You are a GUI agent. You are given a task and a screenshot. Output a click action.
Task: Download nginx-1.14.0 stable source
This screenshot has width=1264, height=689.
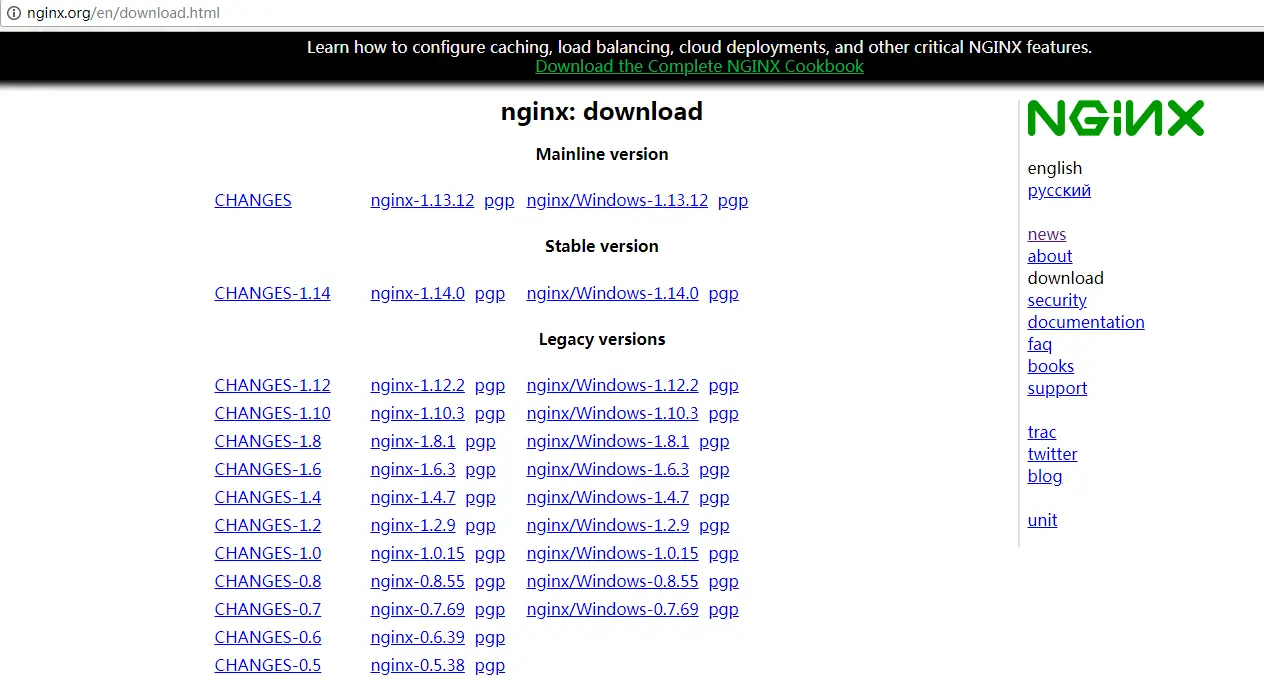point(417,293)
